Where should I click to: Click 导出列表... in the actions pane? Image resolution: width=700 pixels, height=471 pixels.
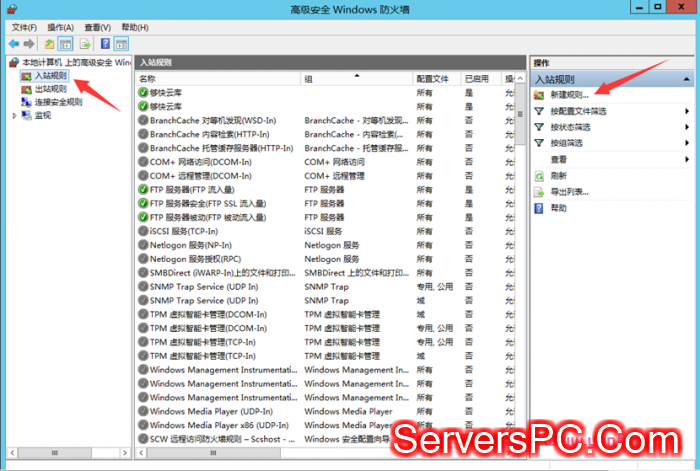pos(569,191)
